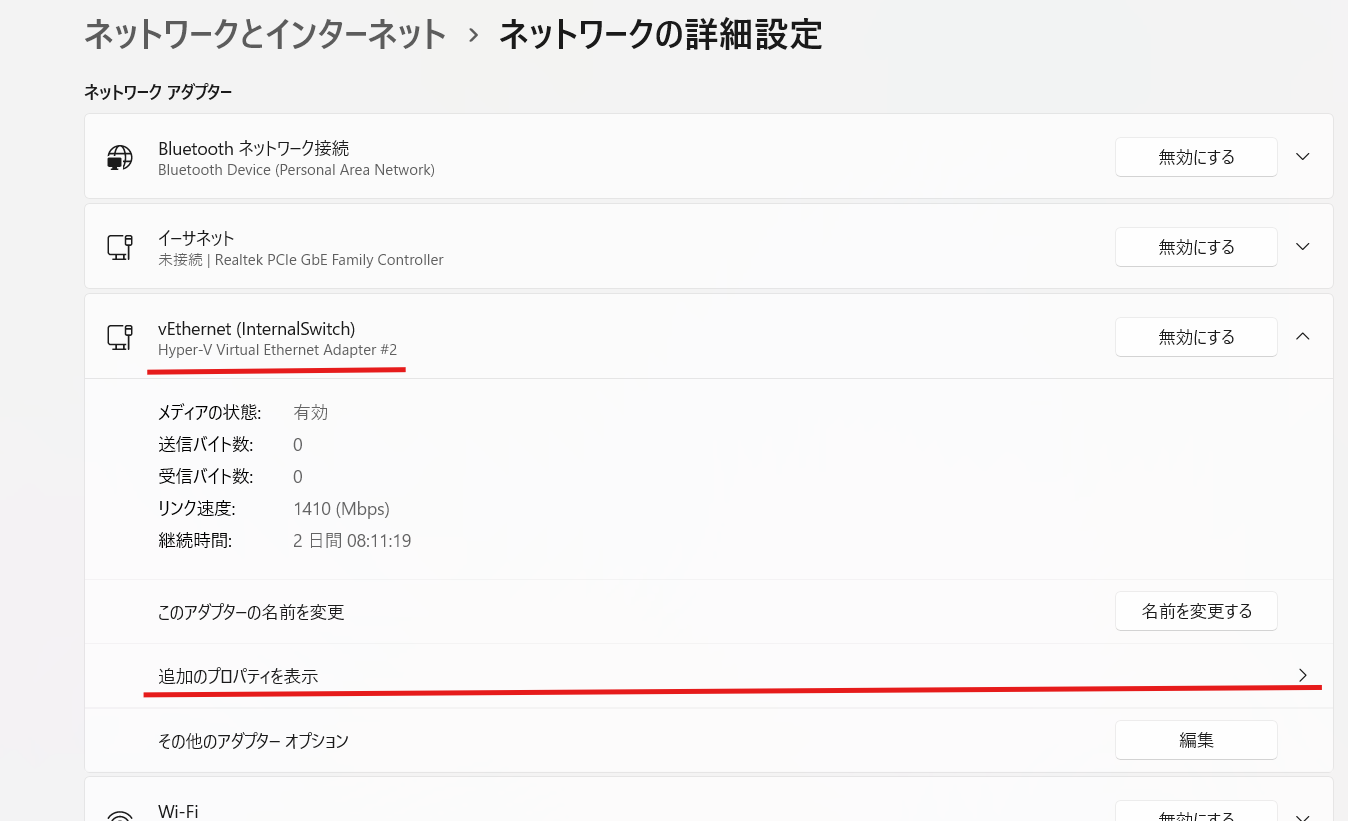
Task: Expand the イーサネット adapter details chevron
Action: [x=1302, y=246]
